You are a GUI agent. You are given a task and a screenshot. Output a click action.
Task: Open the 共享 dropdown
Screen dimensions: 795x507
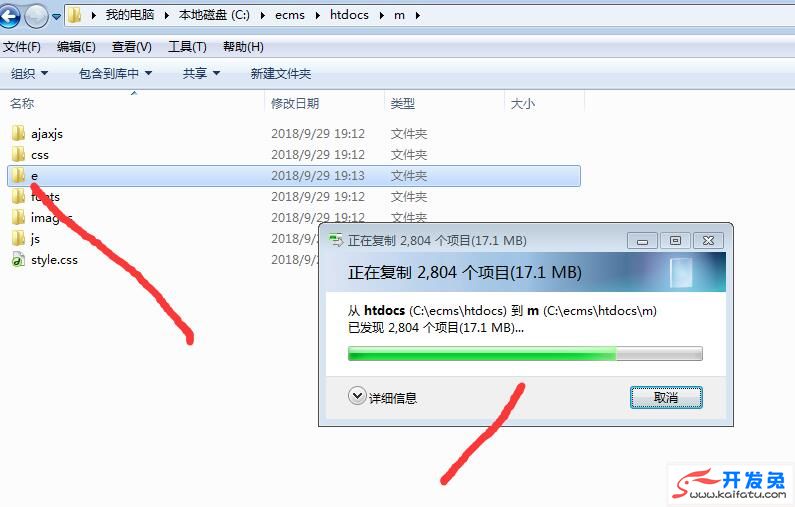coord(201,74)
